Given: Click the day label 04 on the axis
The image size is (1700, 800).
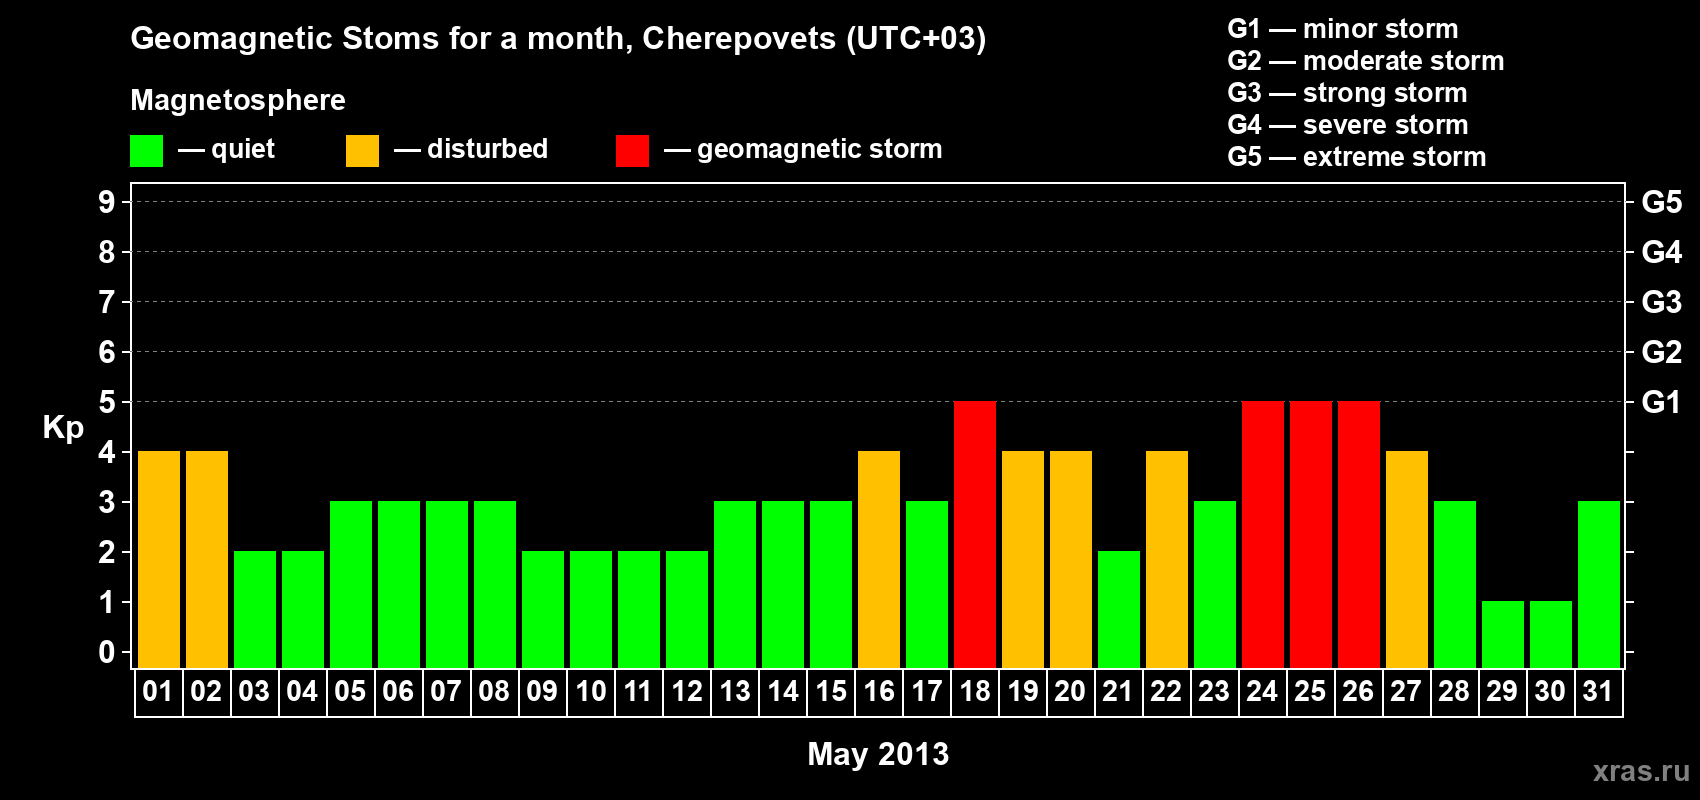Looking at the screenshot, I should click(302, 691).
